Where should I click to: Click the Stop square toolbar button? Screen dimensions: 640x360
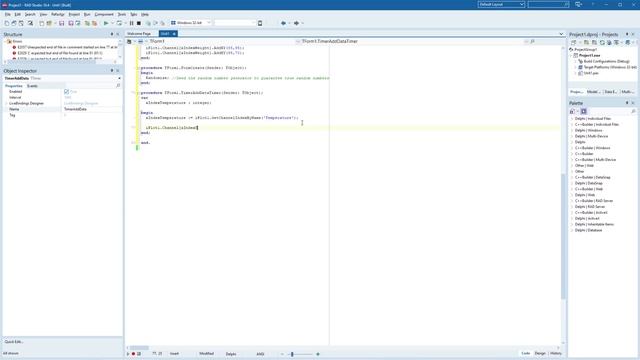point(139,23)
